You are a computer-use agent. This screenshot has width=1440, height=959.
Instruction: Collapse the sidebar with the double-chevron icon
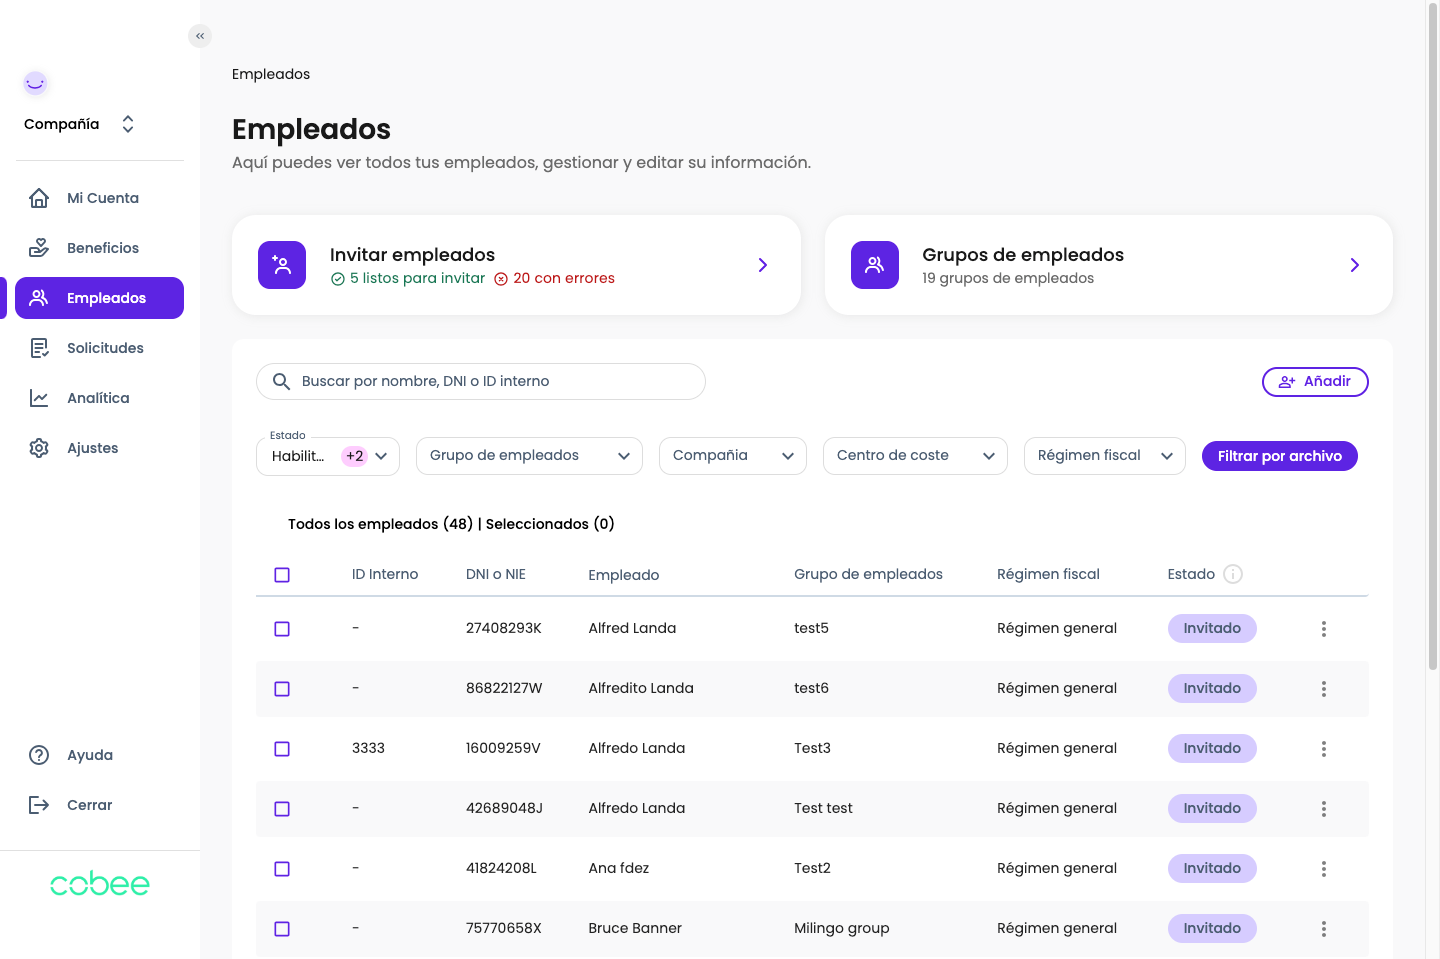coord(200,36)
